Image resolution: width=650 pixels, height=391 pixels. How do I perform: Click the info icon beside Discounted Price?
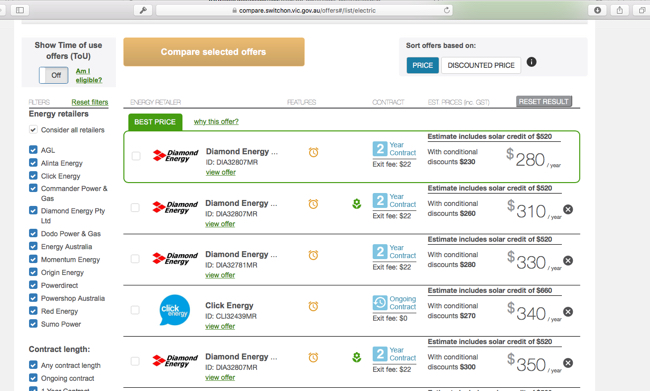point(531,62)
